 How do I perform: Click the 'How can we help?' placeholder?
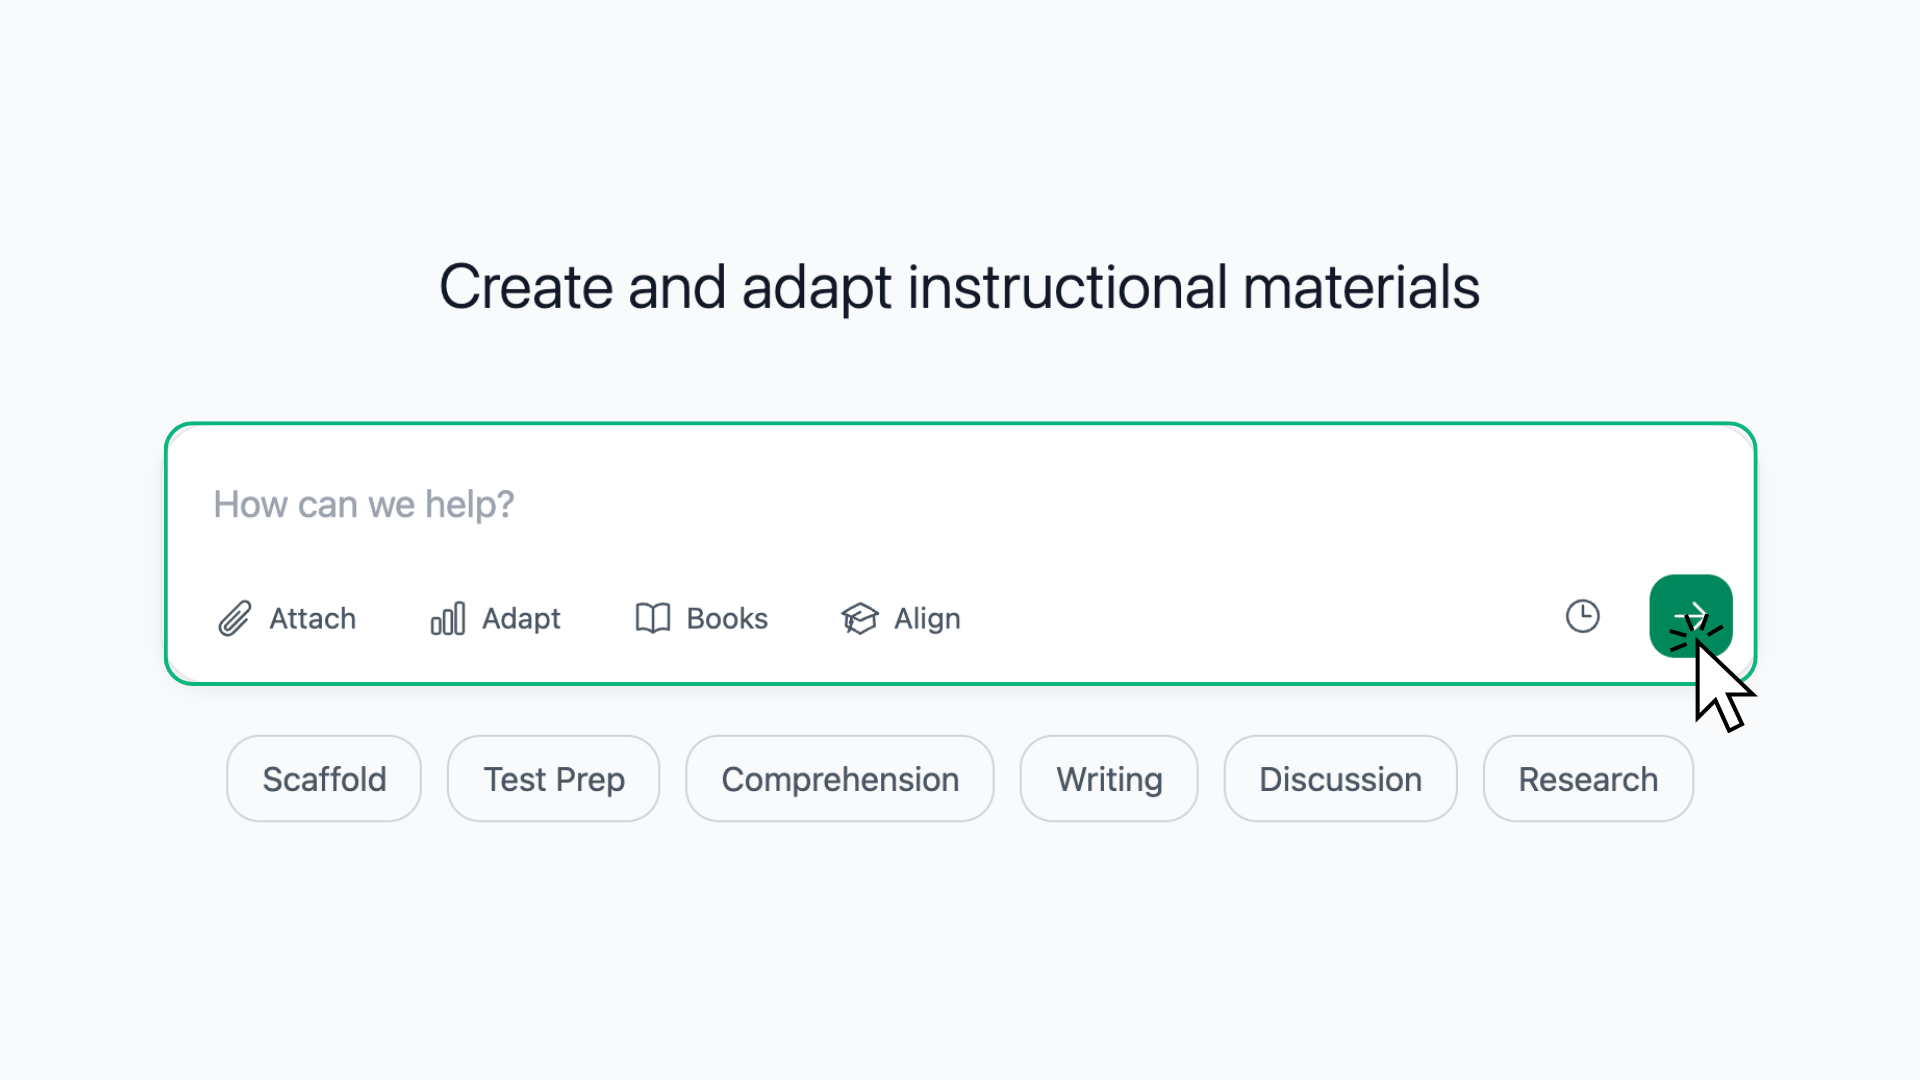point(364,505)
